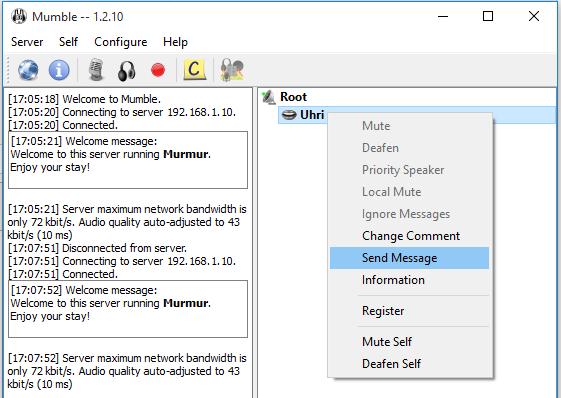The height and width of the screenshot is (398, 562).
Task: Show server information blue info icon
Action: point(59,70)
